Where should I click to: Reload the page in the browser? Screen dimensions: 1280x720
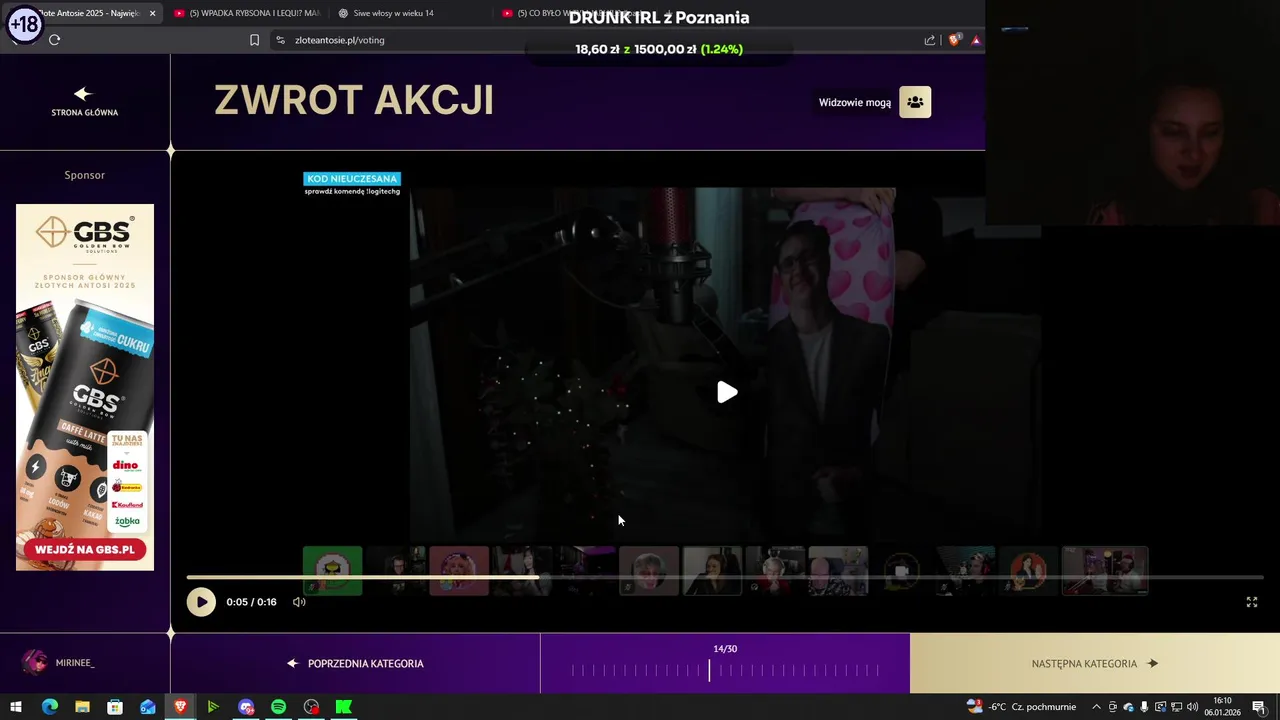pos(54,40)
